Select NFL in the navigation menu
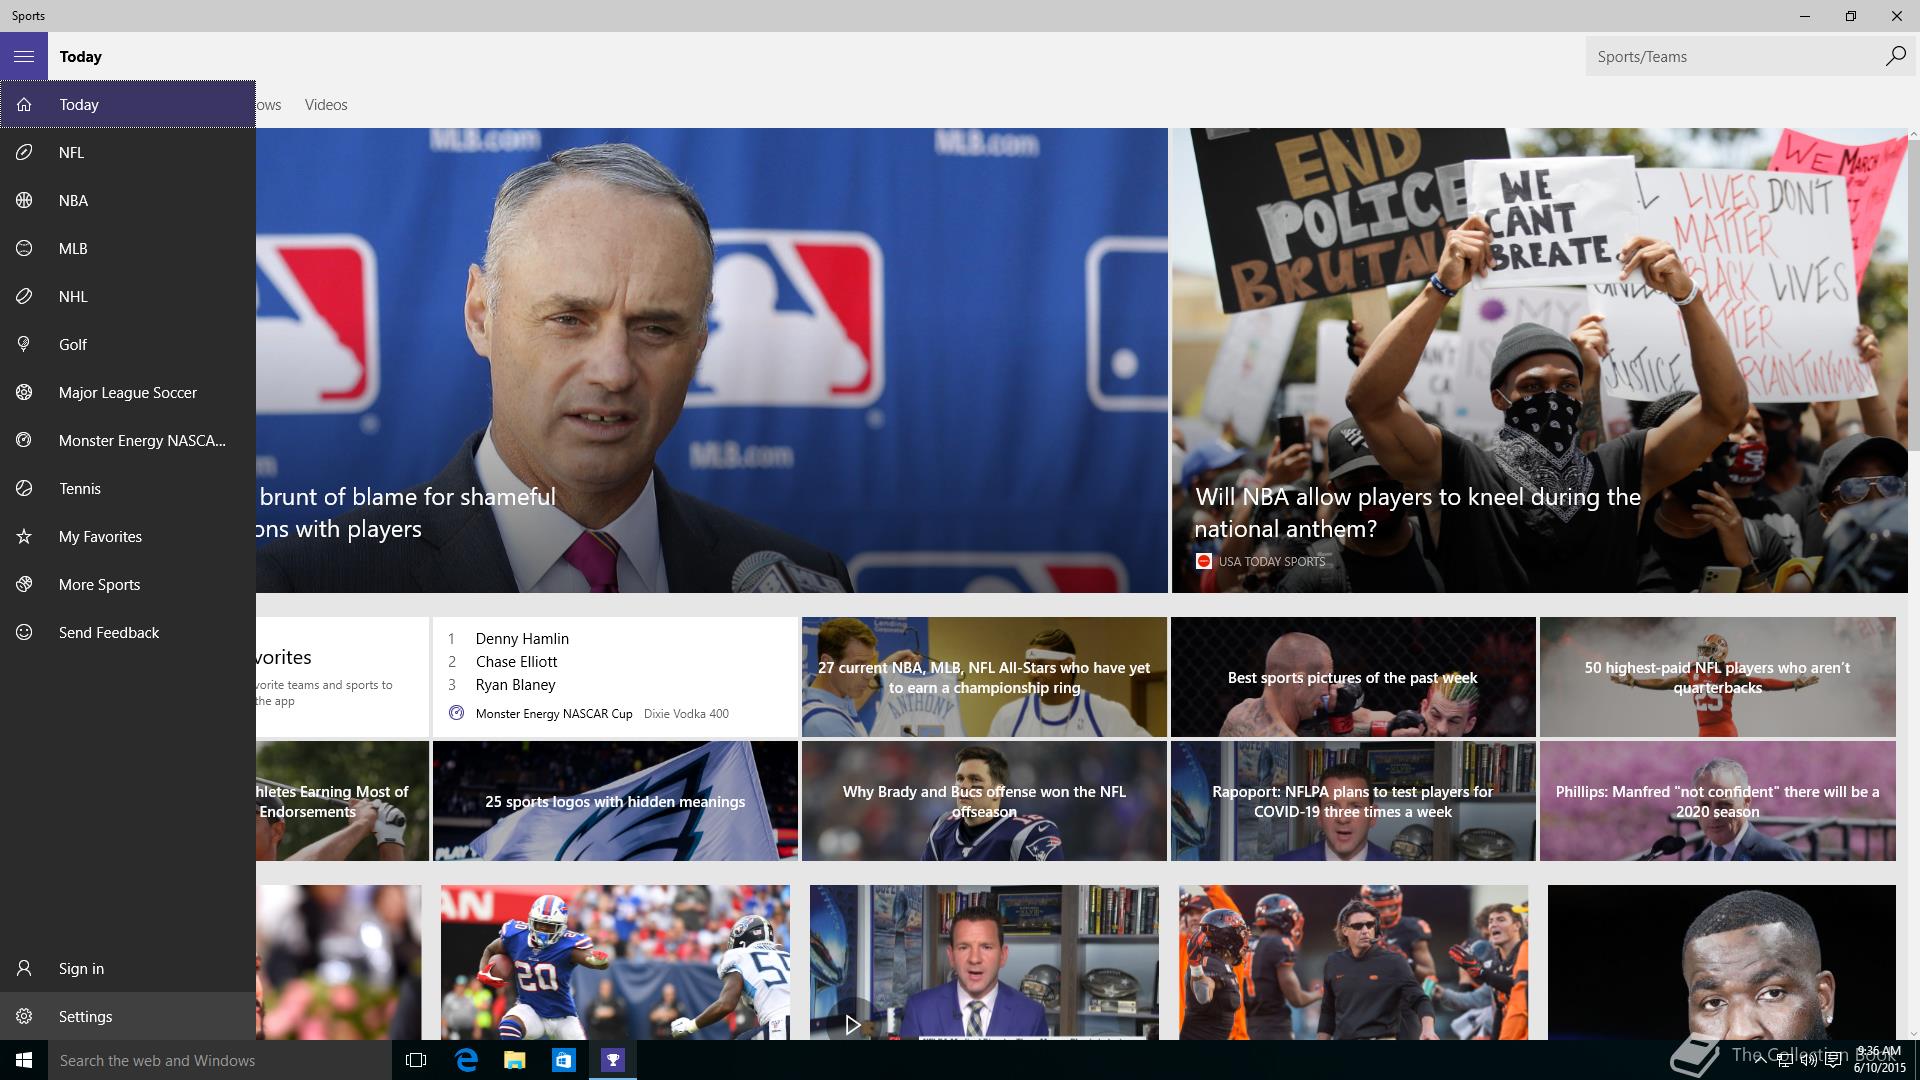The width and height of the screenshot is (1920, 1080). coord(128,152)
